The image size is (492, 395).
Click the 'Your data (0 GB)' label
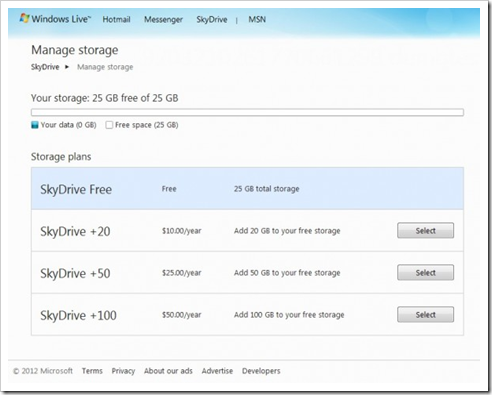pos(69,125)
